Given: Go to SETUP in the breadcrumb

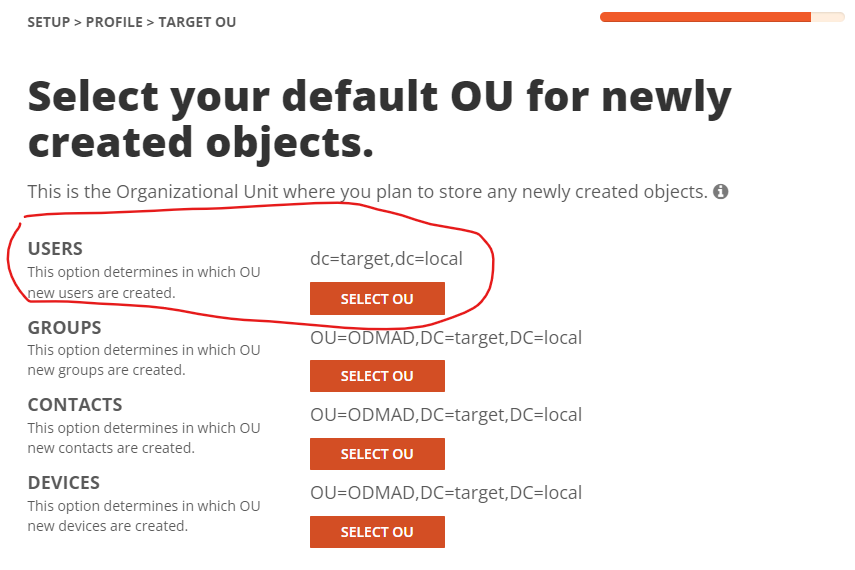Looking at the screenshot, I should 49,22.
